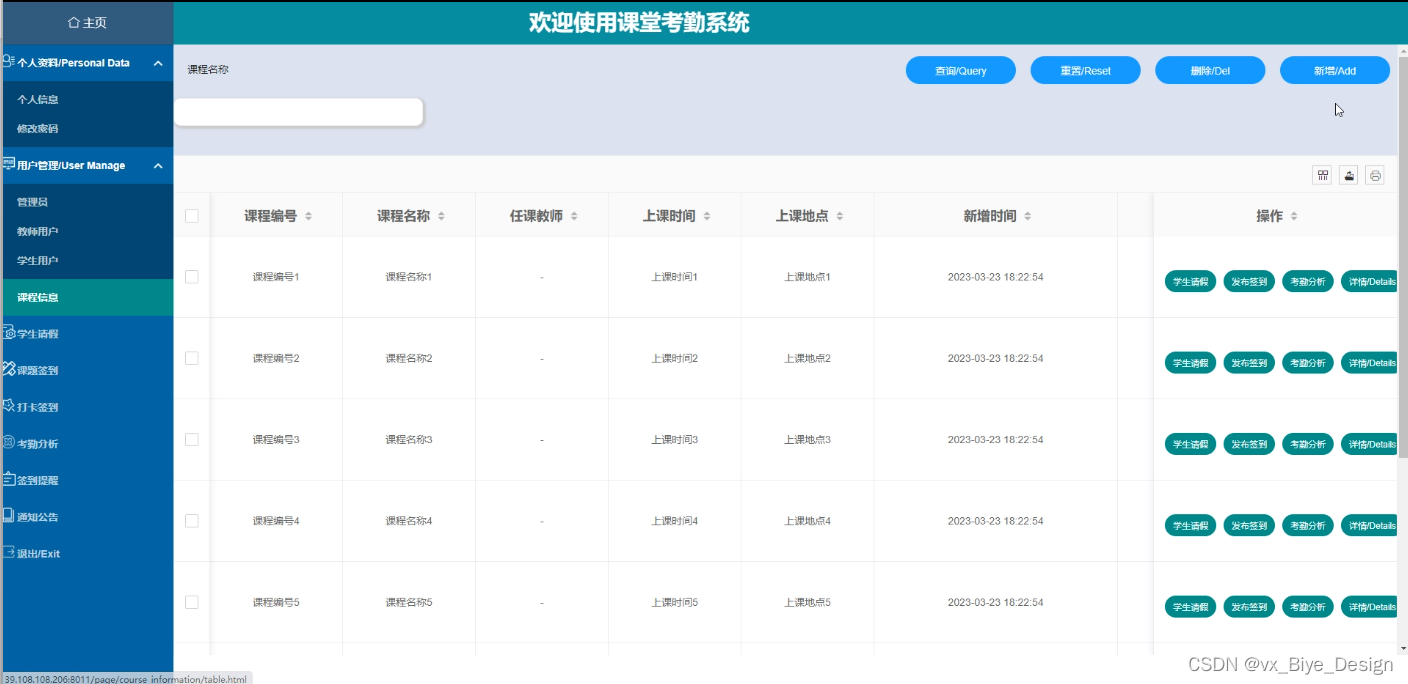Click the 新增/Add button
Viewport: 1408px width, 684px height.
tap(1335, 70)
